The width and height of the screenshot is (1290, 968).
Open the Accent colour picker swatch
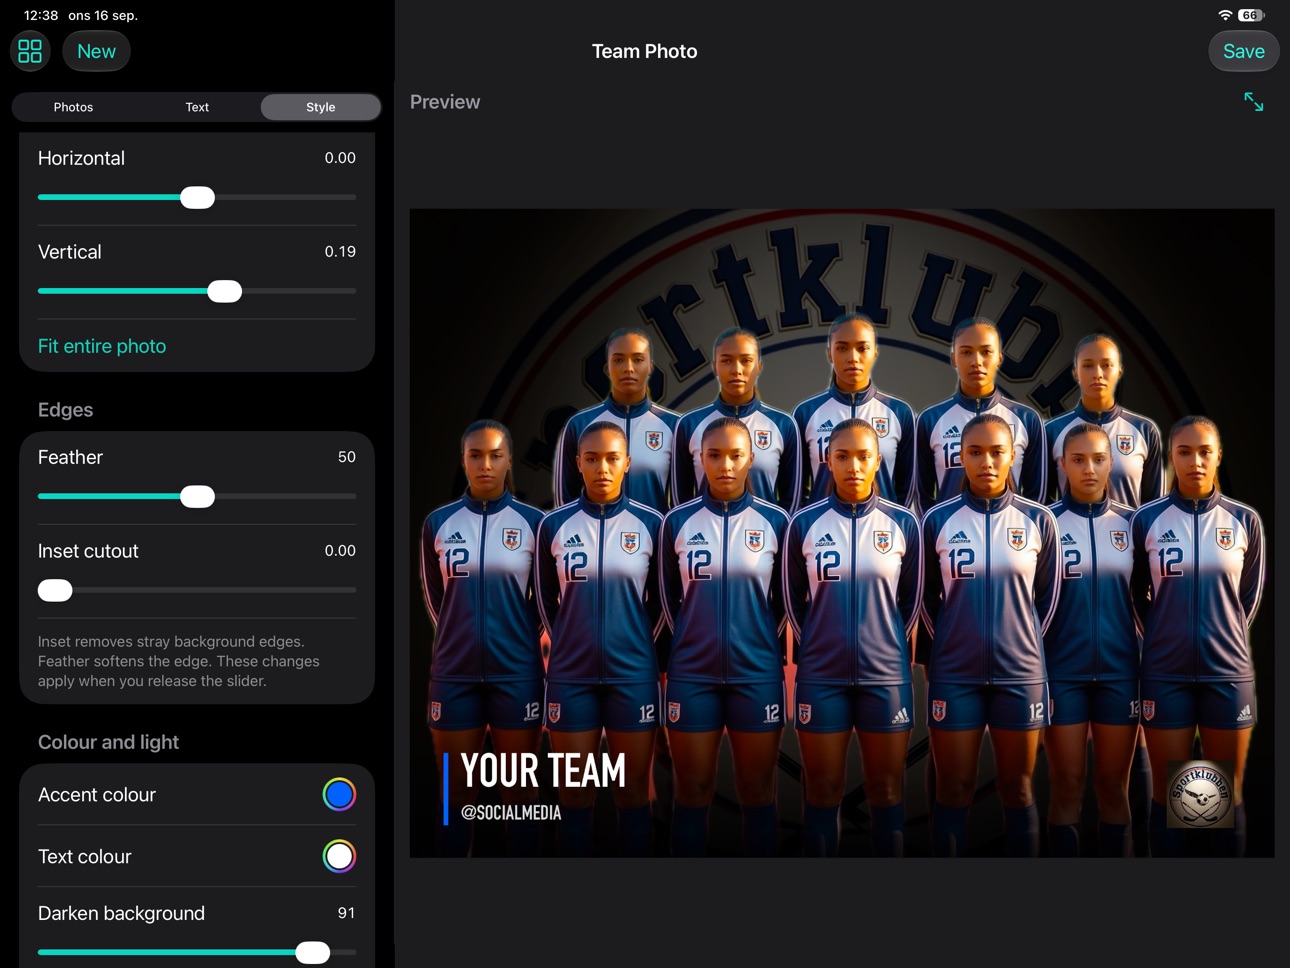pyautogui.click(x=339, y=795)
